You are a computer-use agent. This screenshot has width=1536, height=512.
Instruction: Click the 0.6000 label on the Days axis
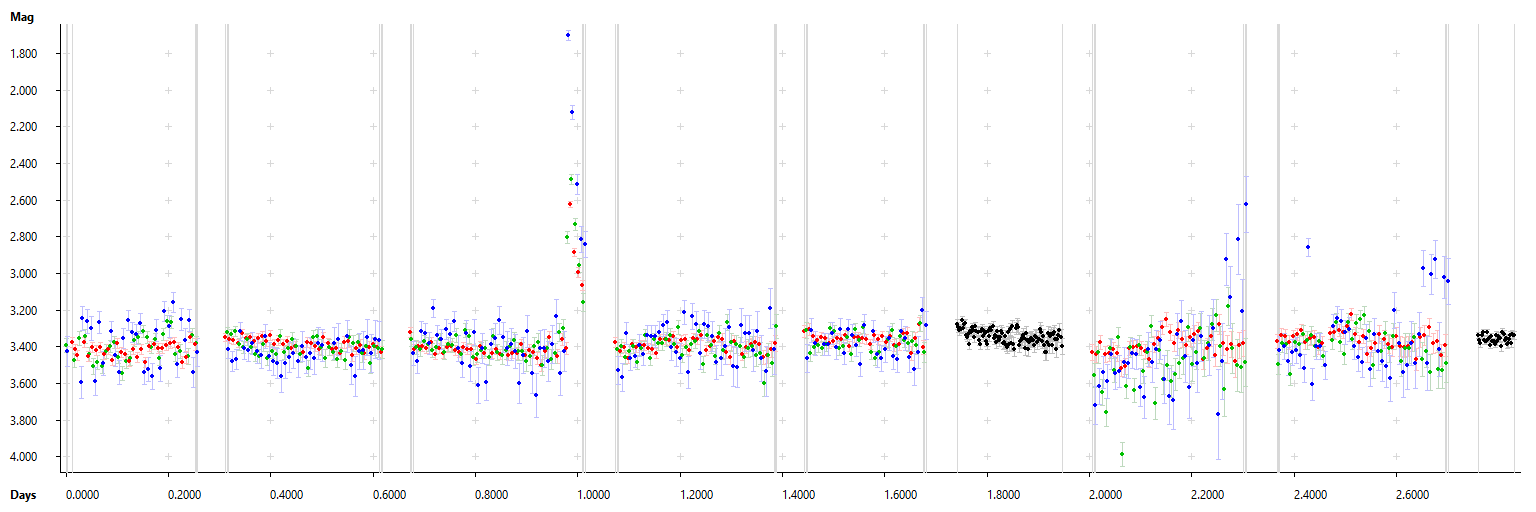point(389,495)
